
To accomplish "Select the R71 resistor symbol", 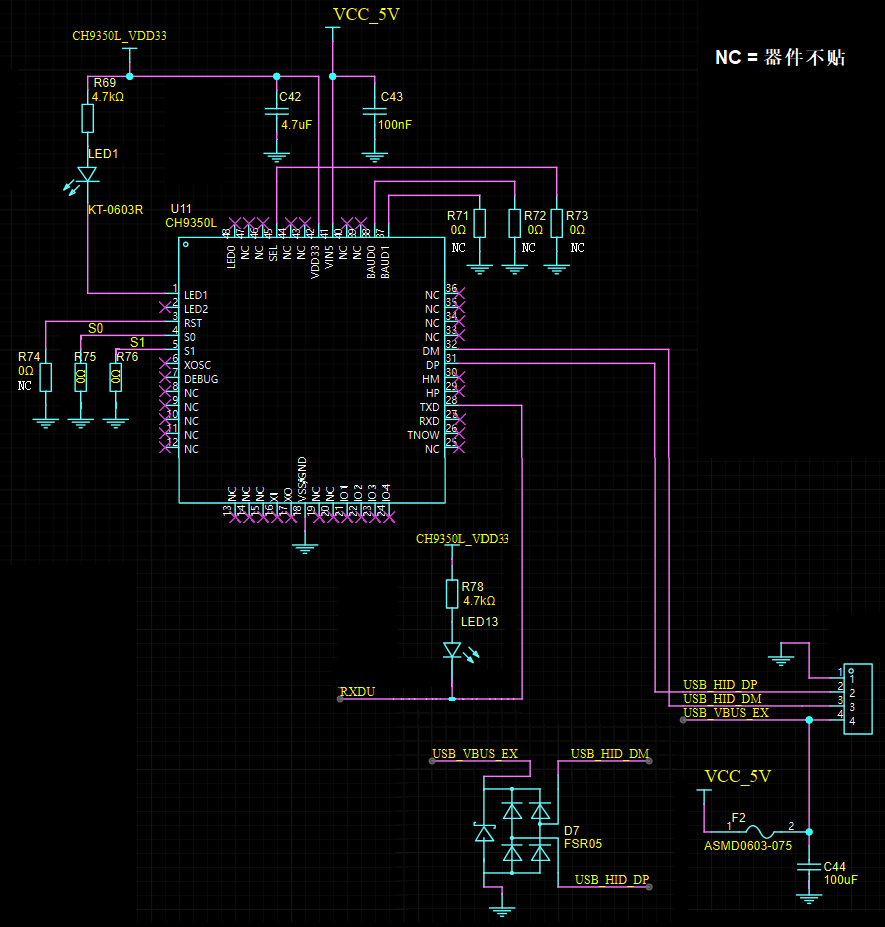I will [x=479, y=223].
